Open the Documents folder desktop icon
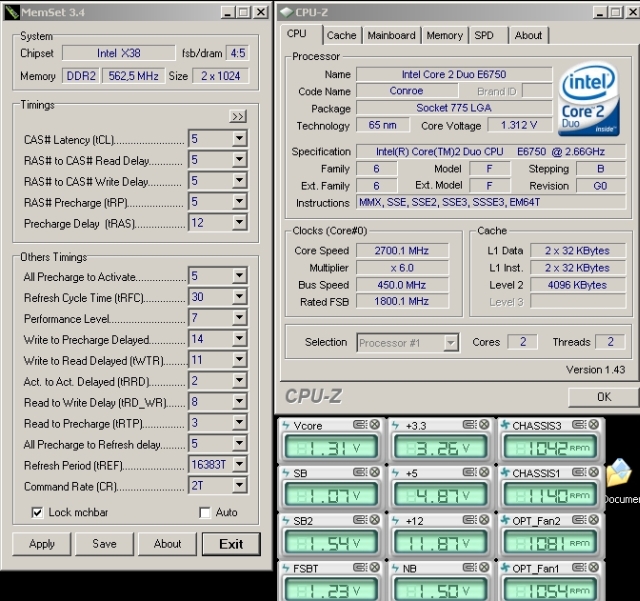This screenshot has height=601, width=640. click(x=620, y=481)
